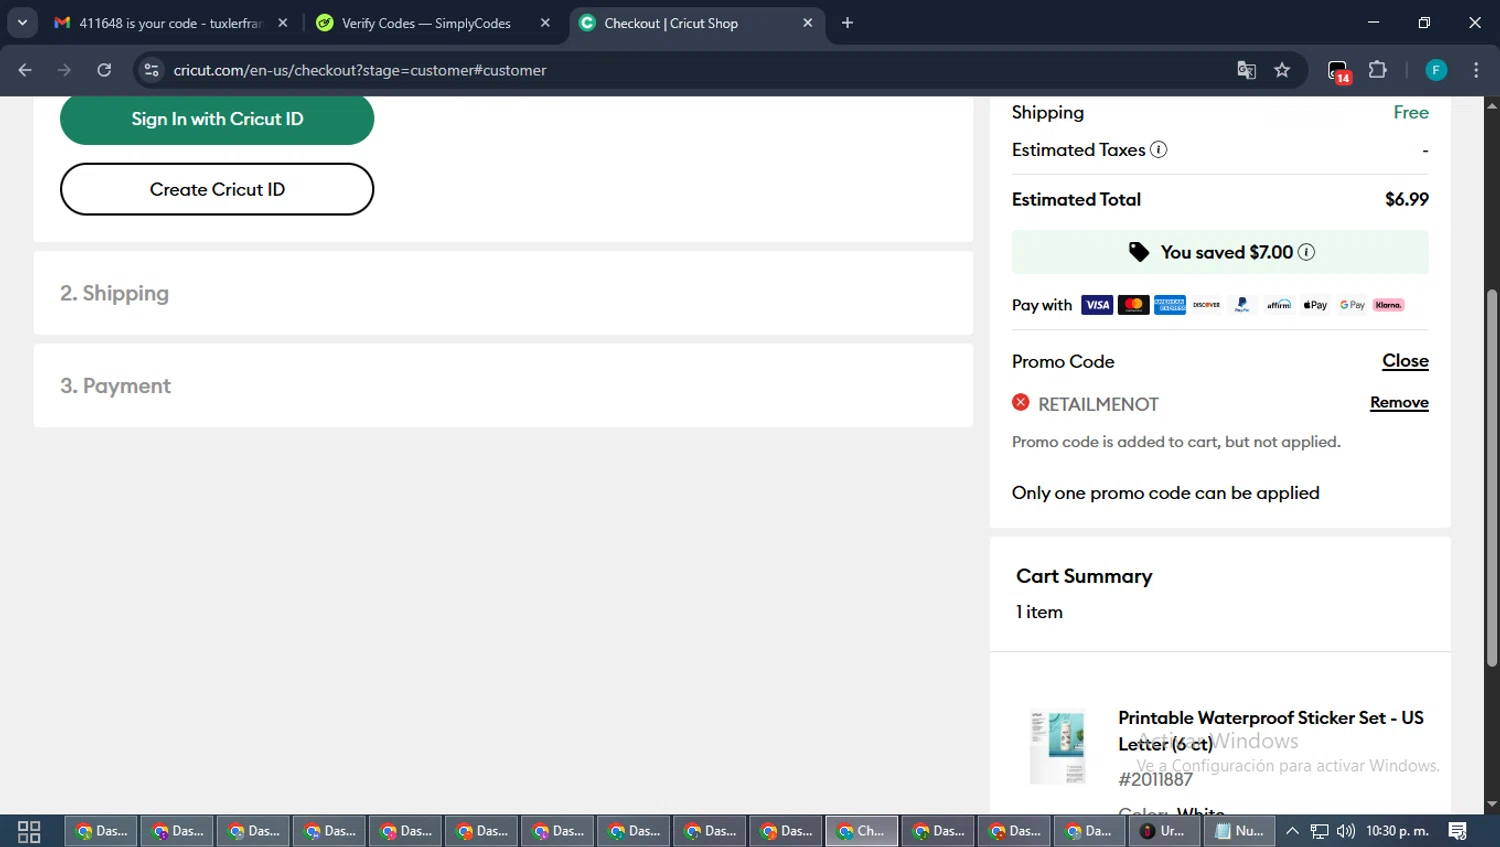Image resolution: width=1500 pixels, height=847 pixels.
Task: Open the clock showing 10:30 p. m.
Action: click(x=1398, y=831)
